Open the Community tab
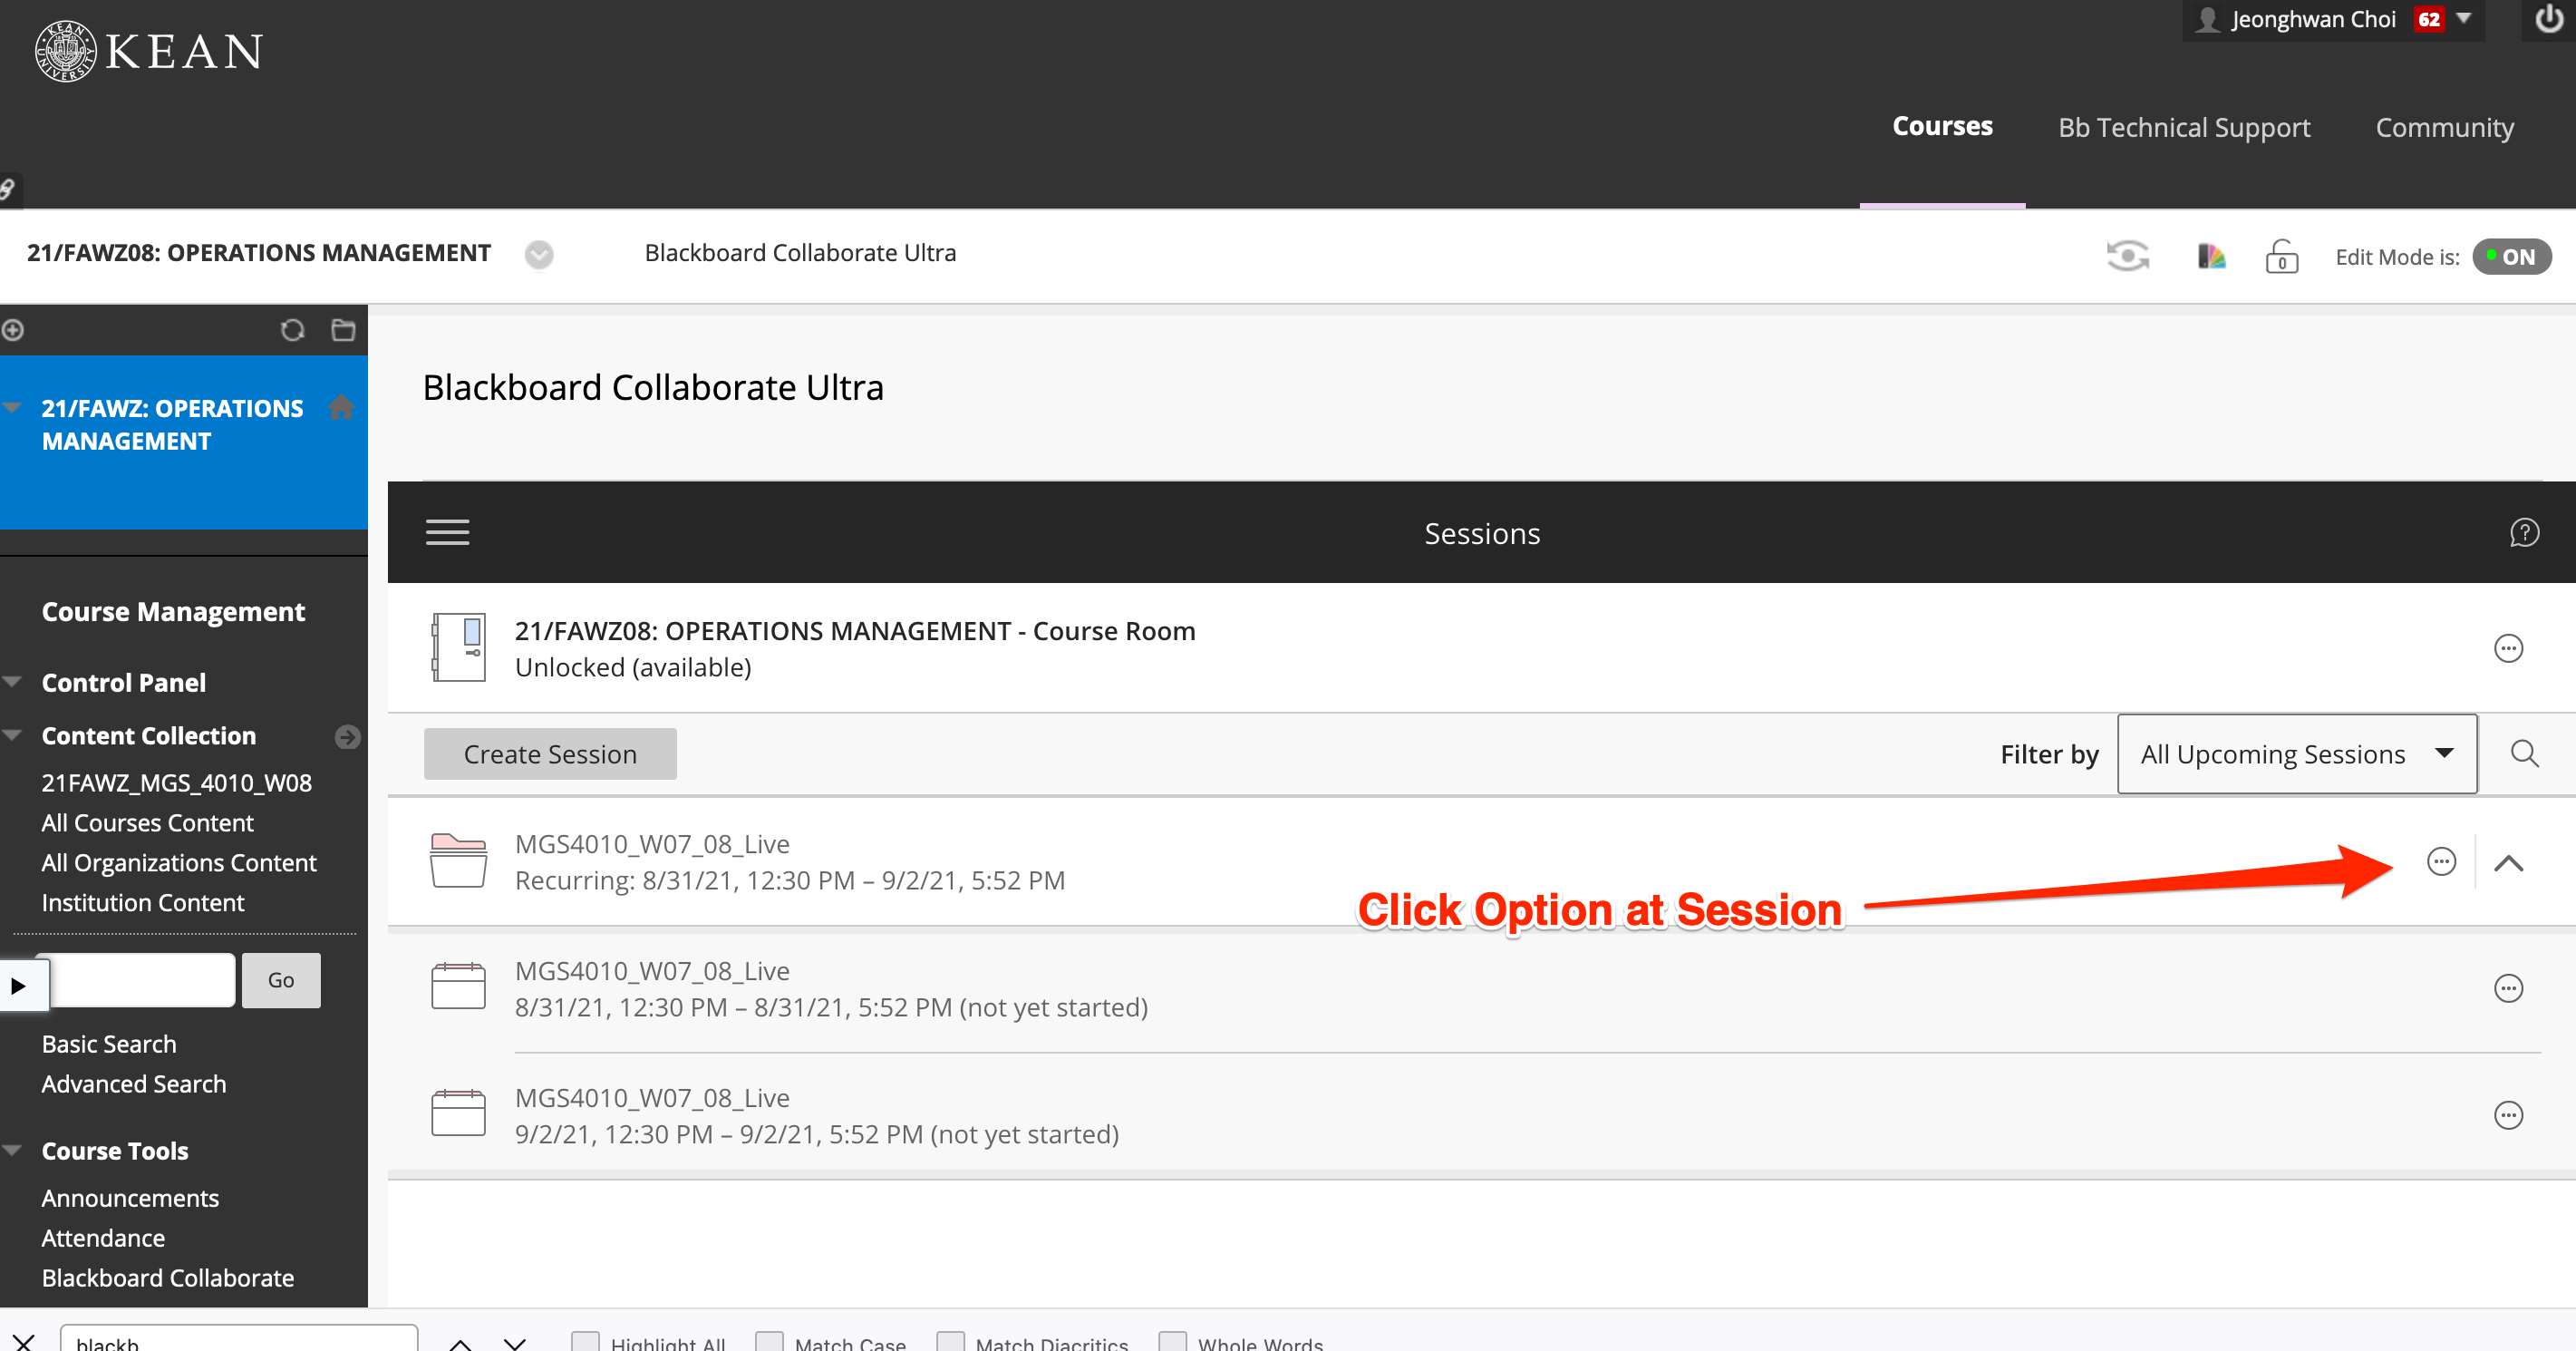Image resolution: width=2576 pixels, height=1351 pixels. 2444,128
